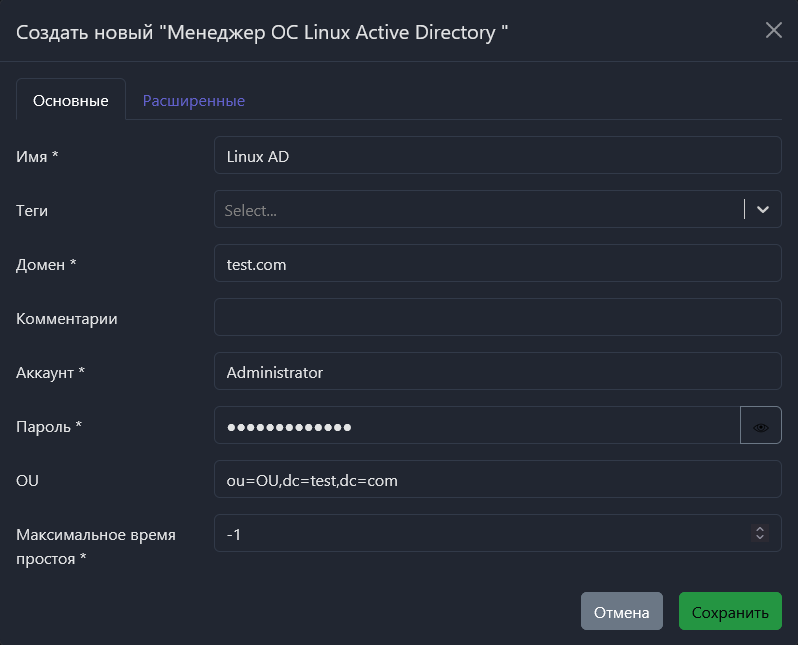
Task: Click the Аккаунт field with Administrator
Action: [x=497, y=372]
